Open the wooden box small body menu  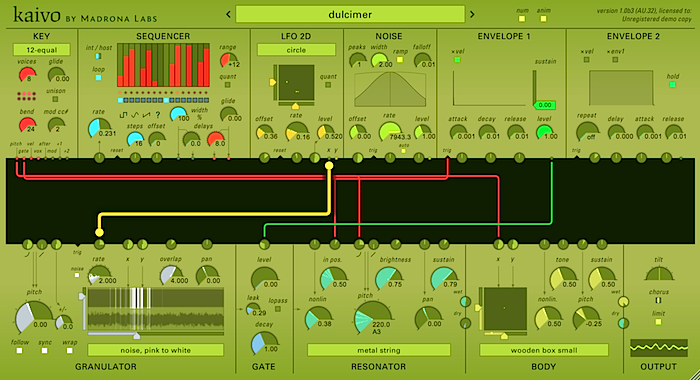[544, 350]
